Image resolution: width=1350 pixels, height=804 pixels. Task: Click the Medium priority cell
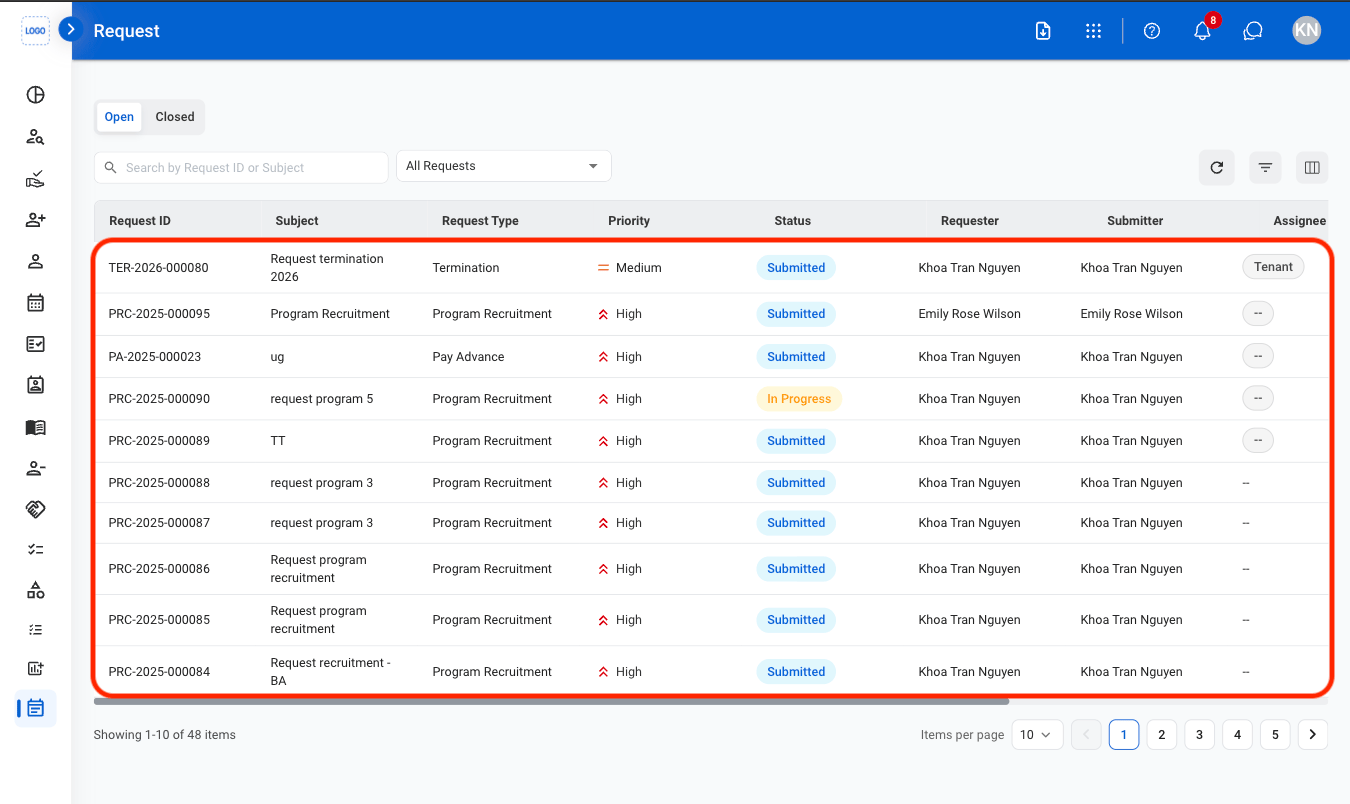tap(630, 268)
